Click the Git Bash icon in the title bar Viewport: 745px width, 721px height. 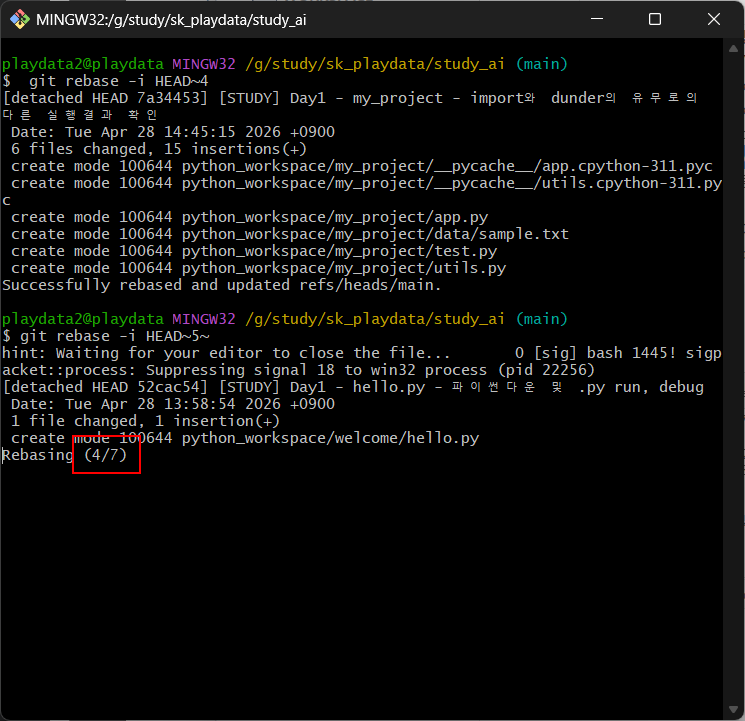click(x=19, y=19)
